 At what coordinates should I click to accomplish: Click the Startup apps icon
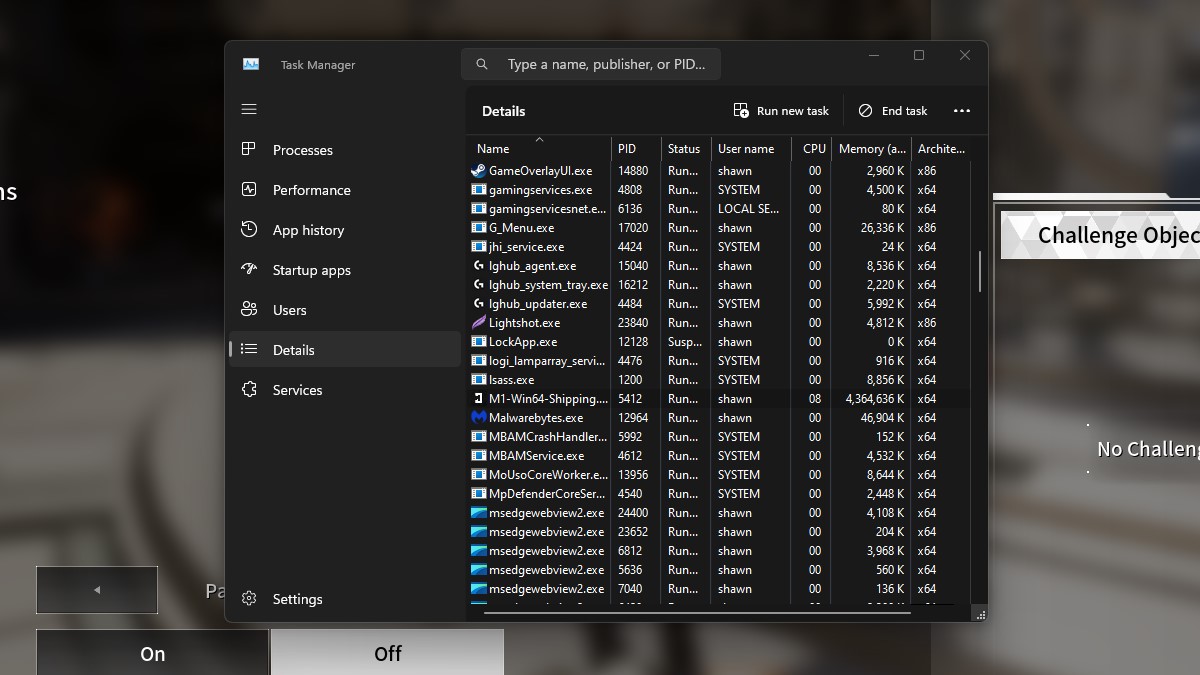coord(249,270)
